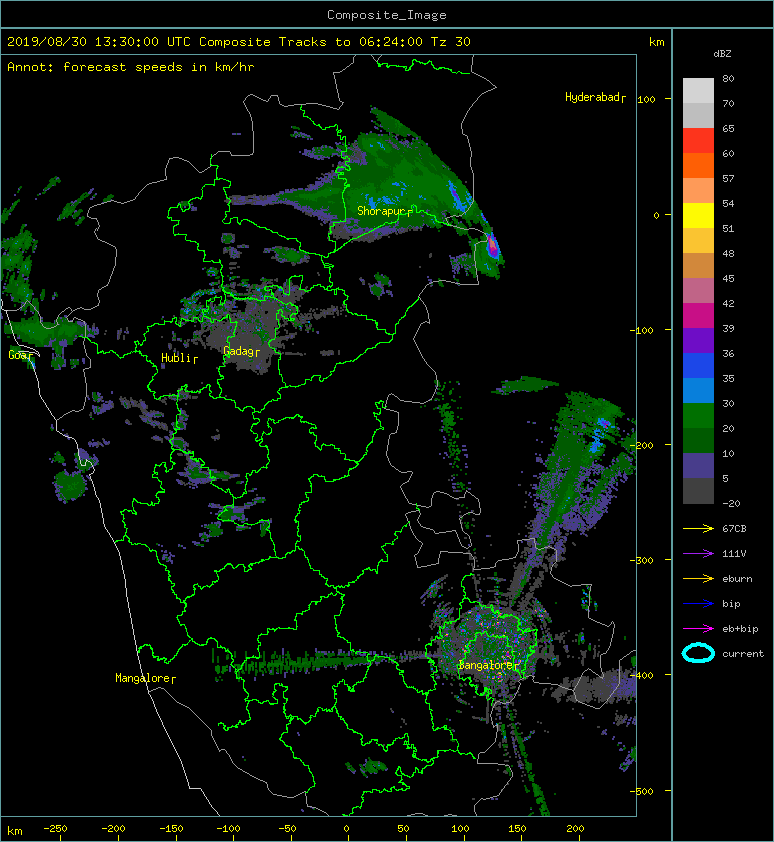Click the eb+bip legend label
This screenshot has height=842, width=774.
pyautogui.click(x=740, y=629)
